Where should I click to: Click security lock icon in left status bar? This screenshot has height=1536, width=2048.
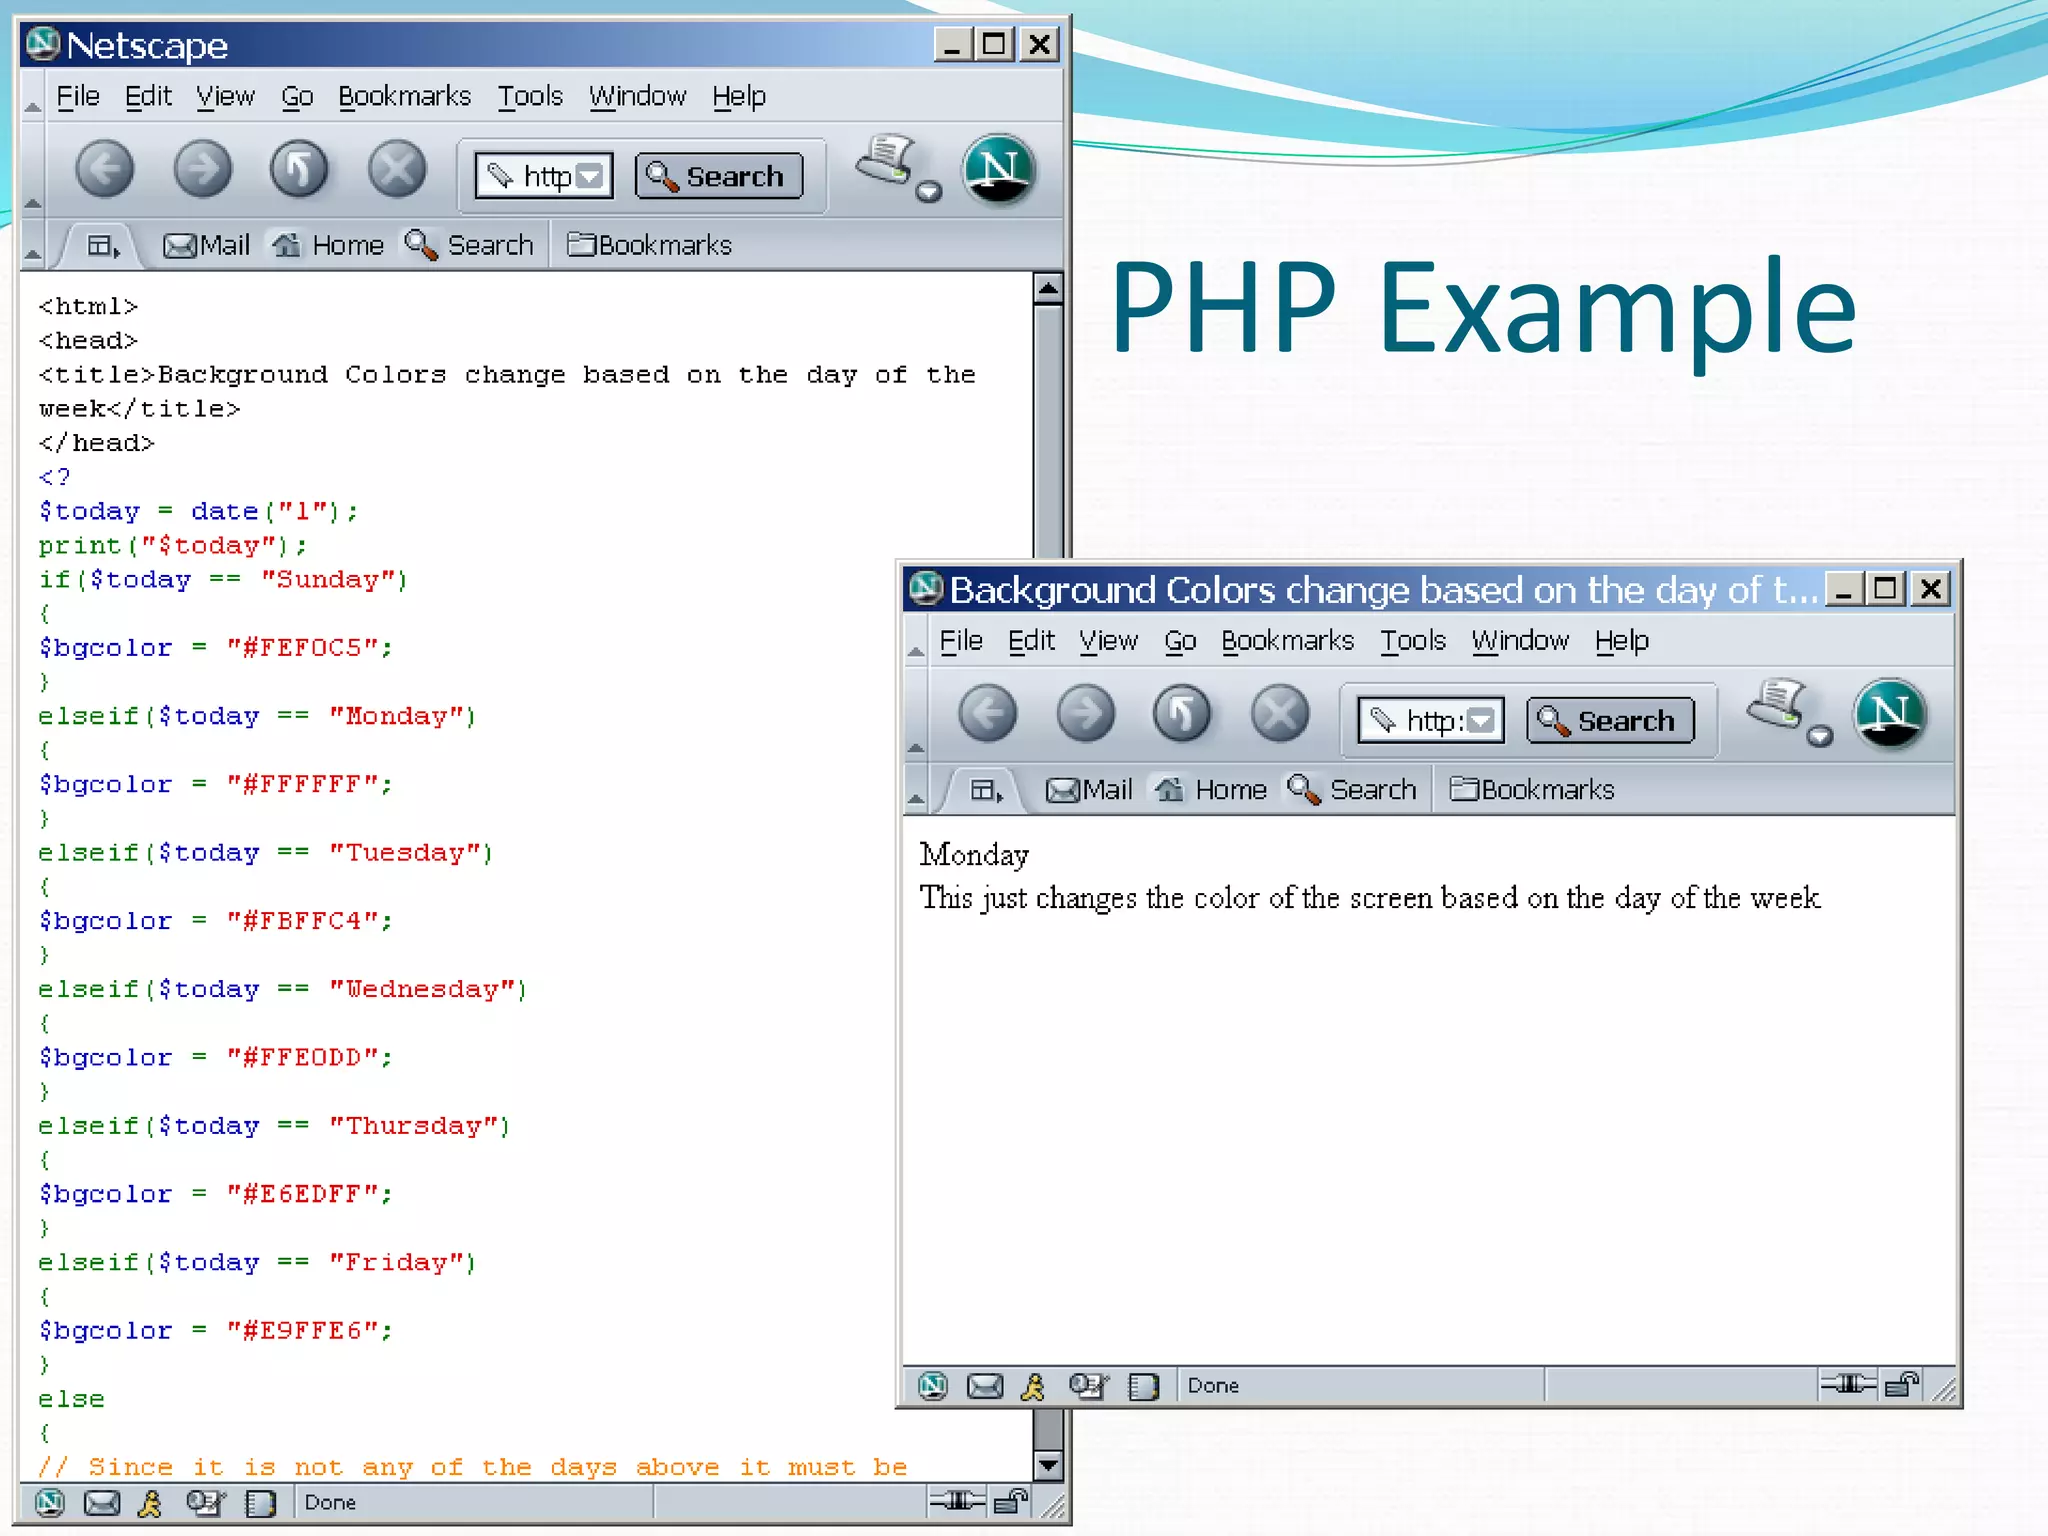pos(1009,1501)
